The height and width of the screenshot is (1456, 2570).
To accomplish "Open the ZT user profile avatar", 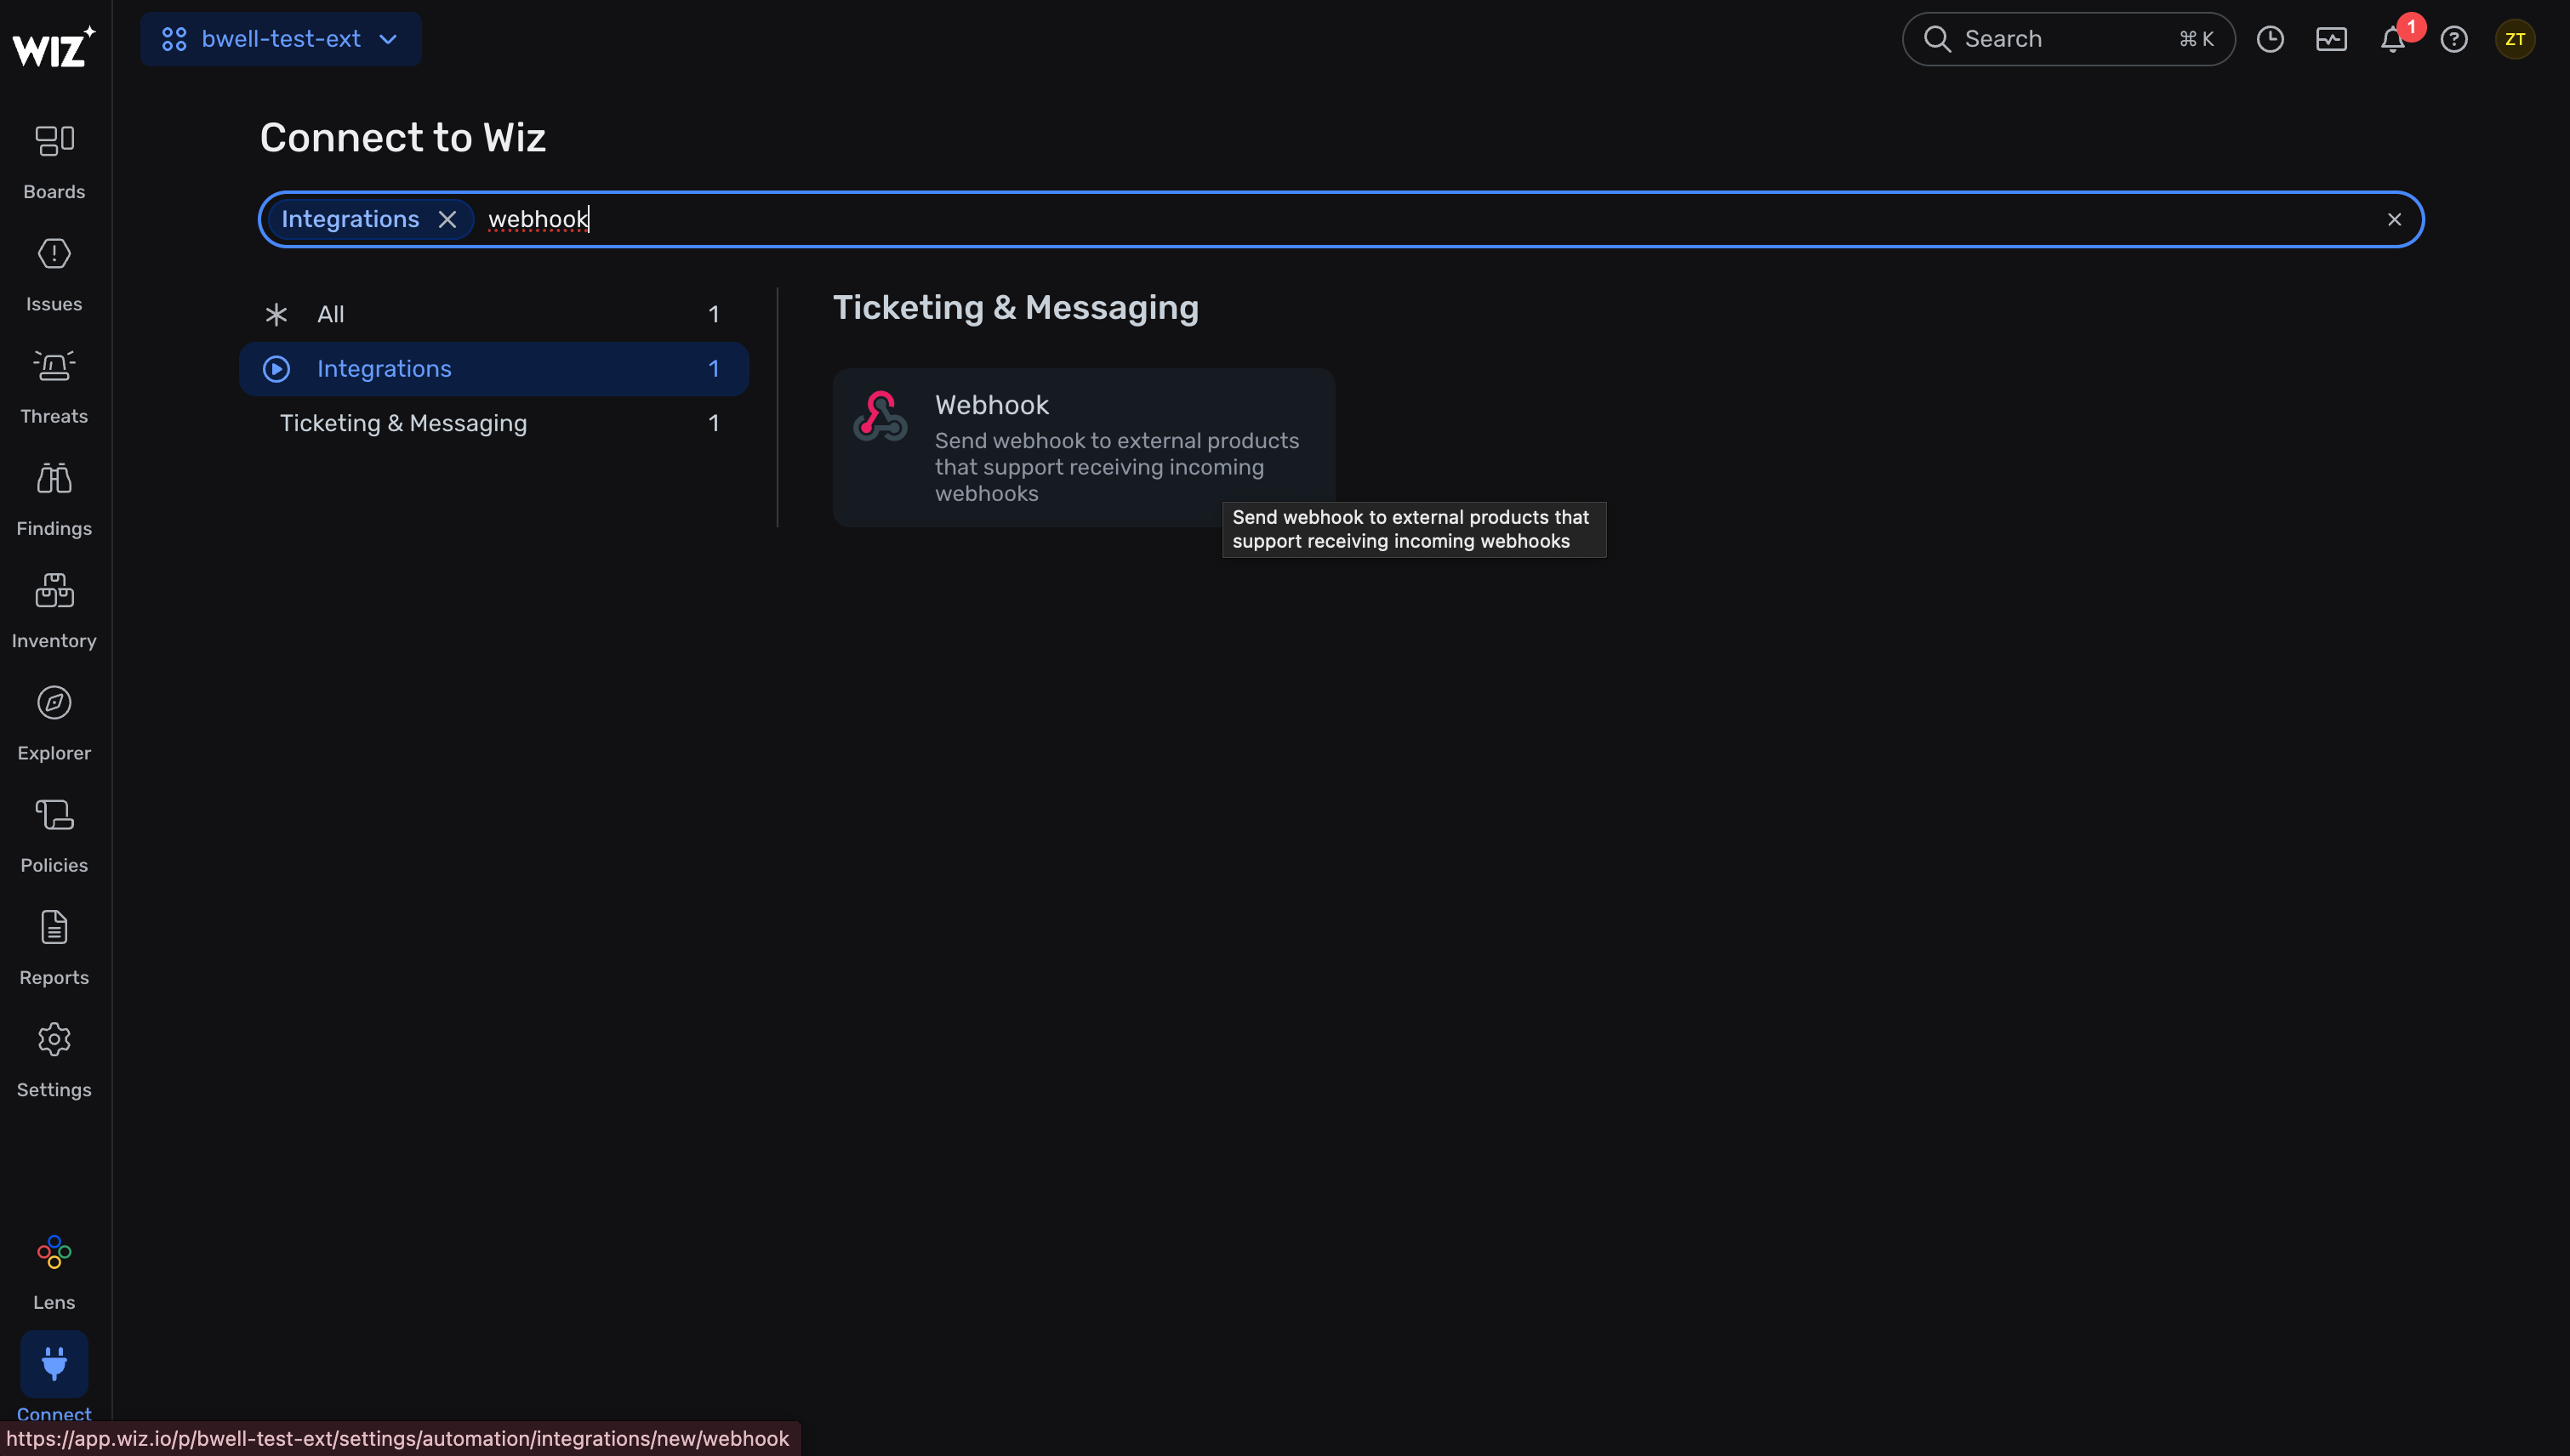I will 2515,39.
